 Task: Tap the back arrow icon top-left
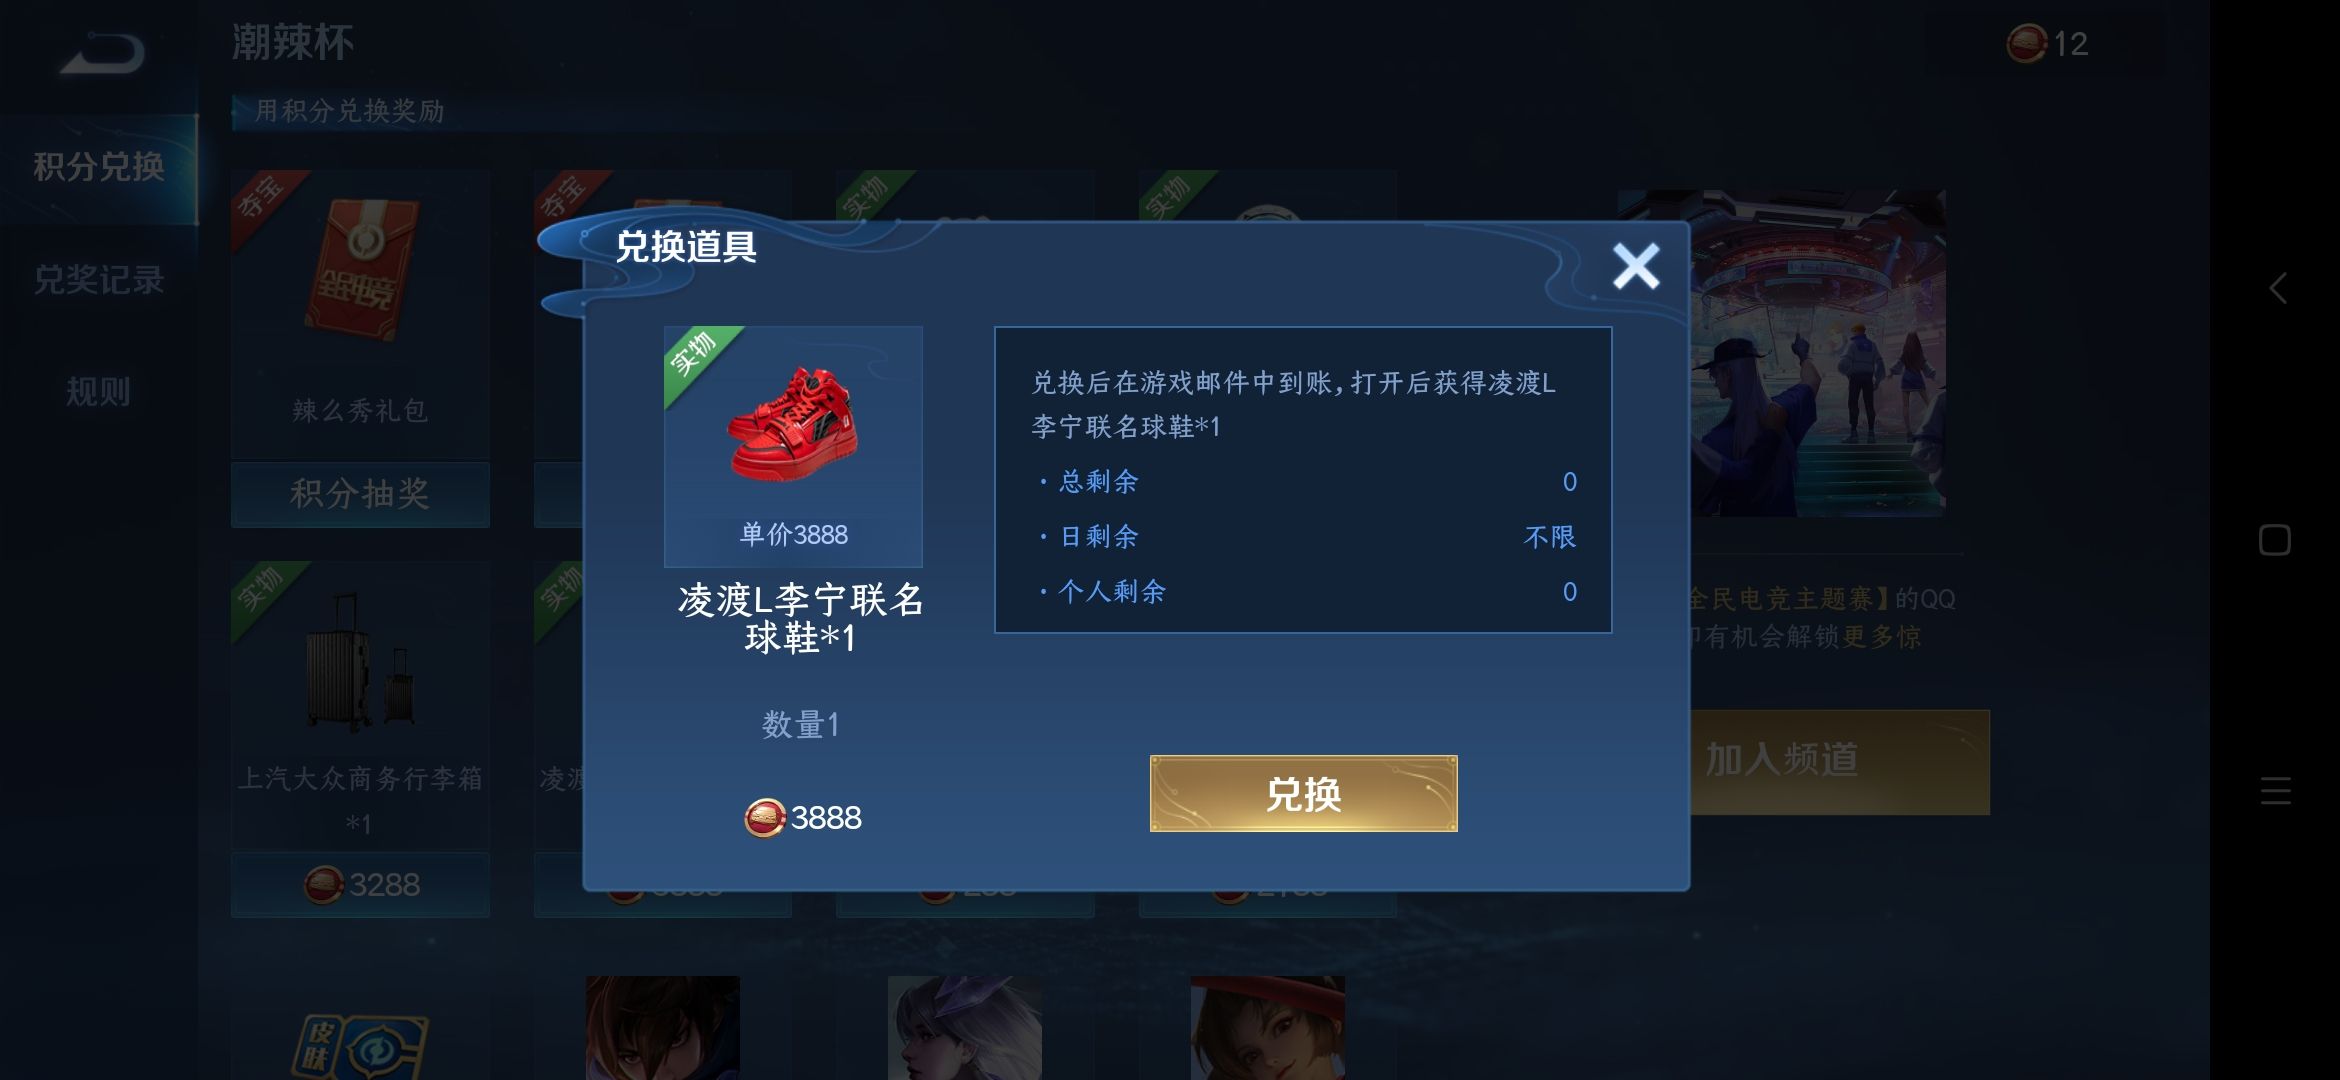(101, 53)
